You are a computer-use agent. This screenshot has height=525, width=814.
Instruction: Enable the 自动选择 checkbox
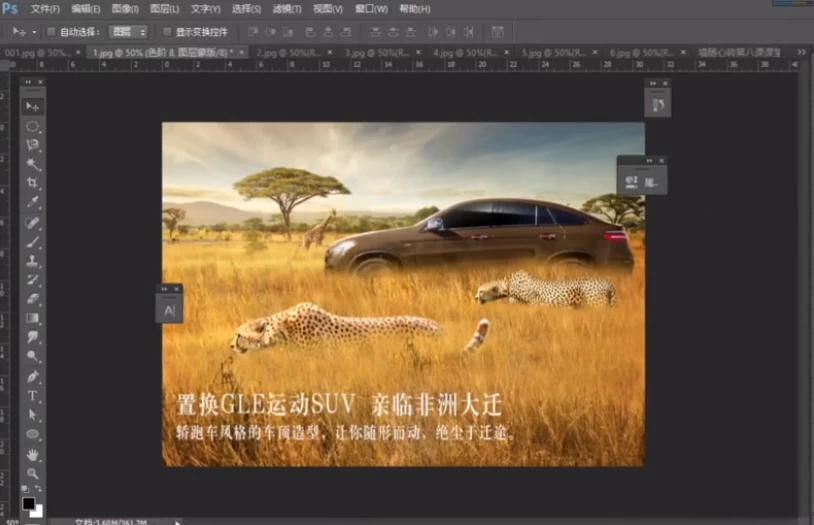[x=52, y=31]
